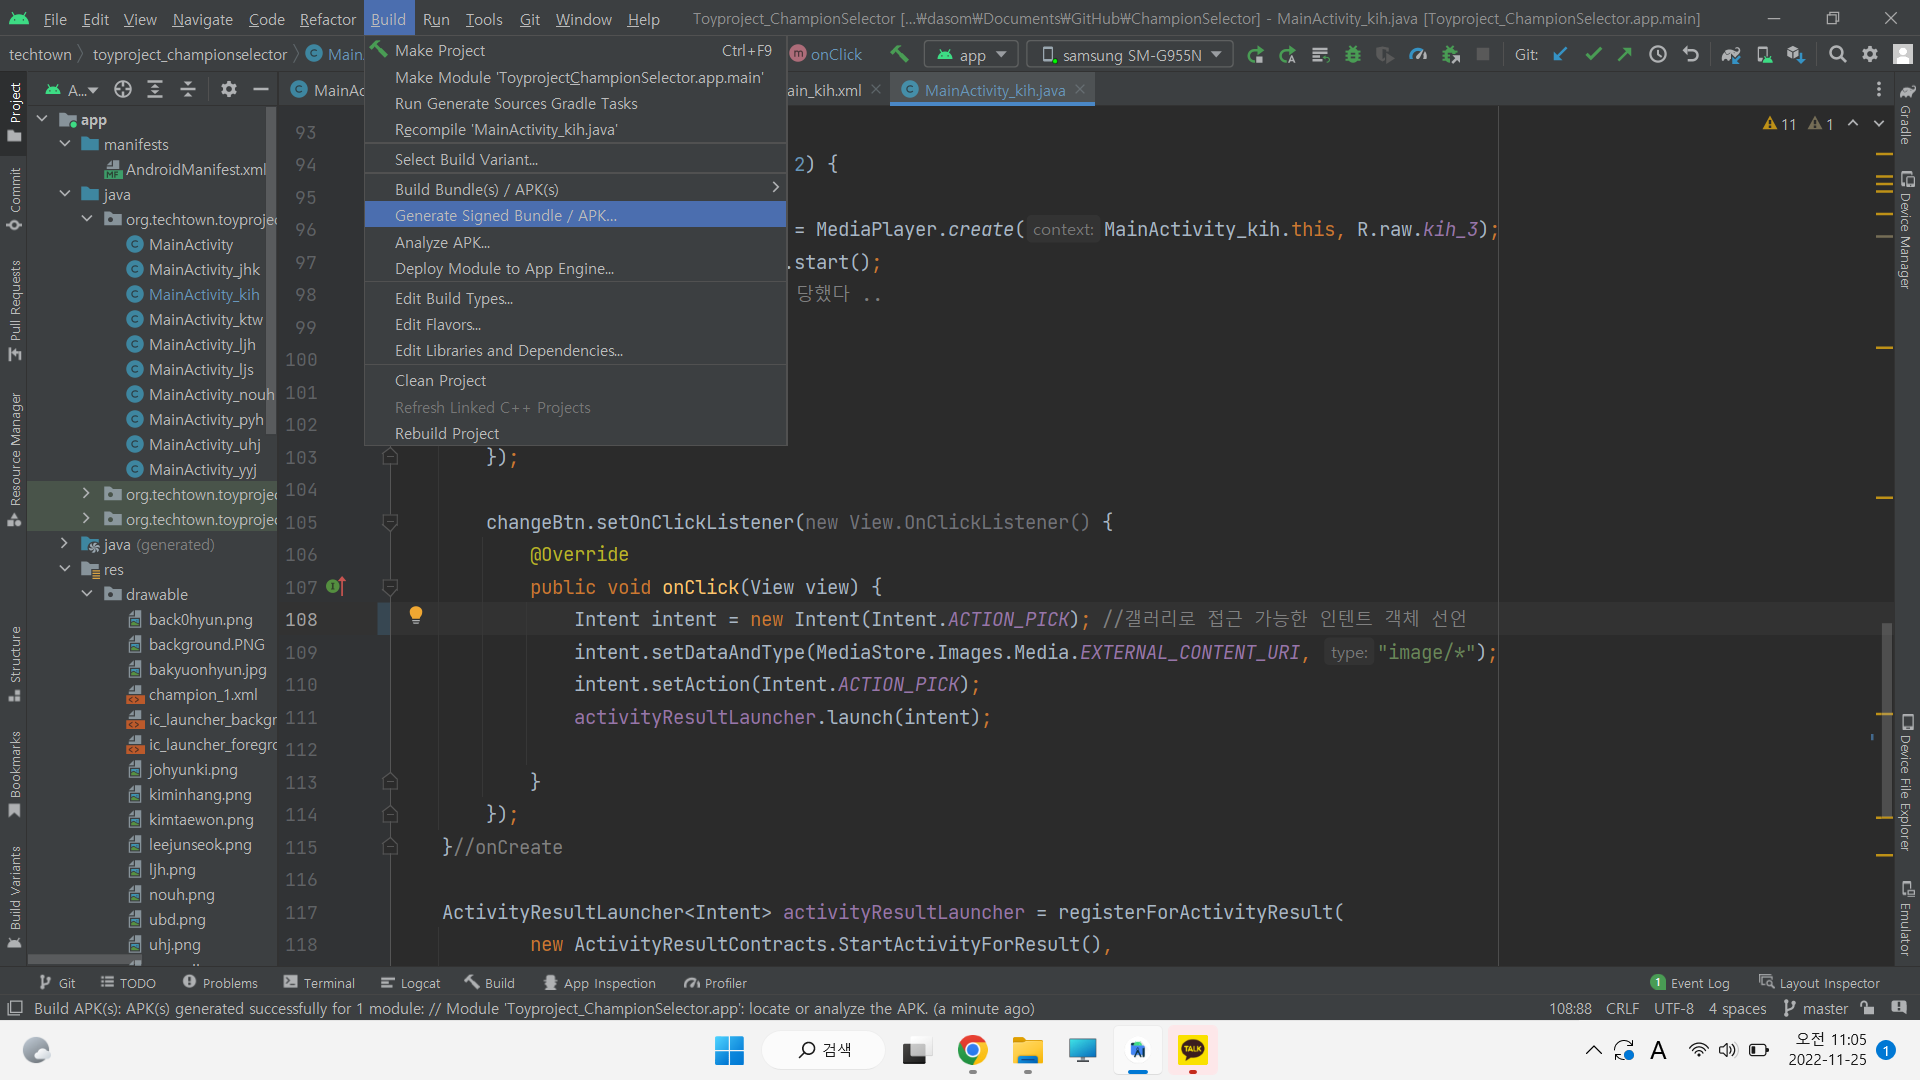Open the Android project view dropdown
The height and width of the screenshot is (1080, 1920).
[71, 90]
